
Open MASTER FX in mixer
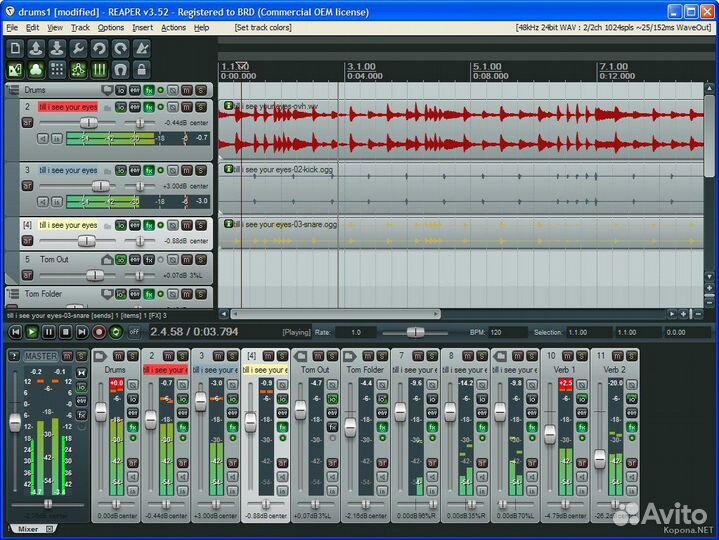pos(82,415)
